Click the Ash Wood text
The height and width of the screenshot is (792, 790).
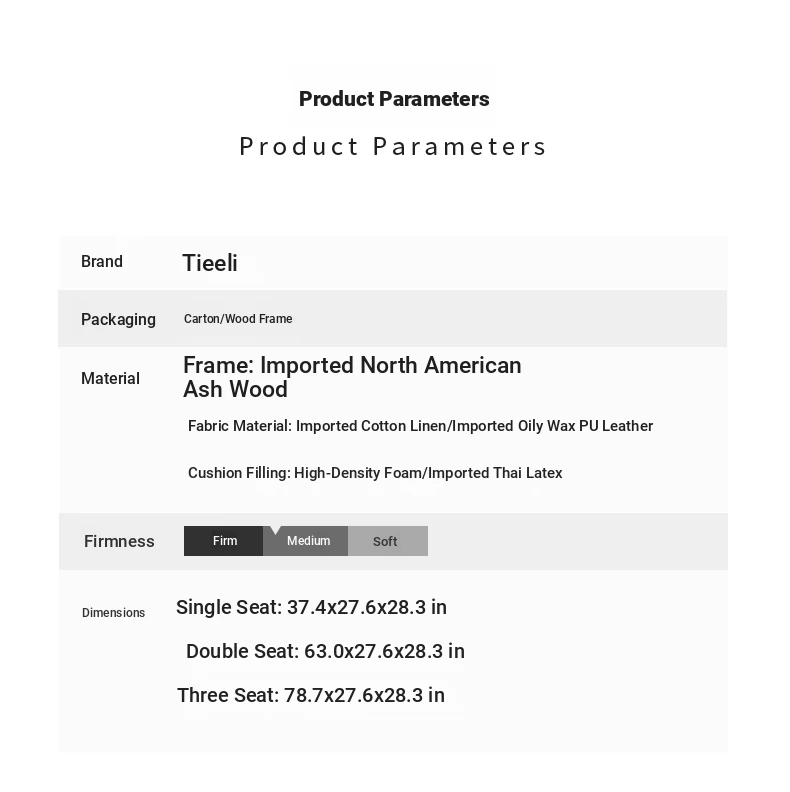(x=236, y=389)
